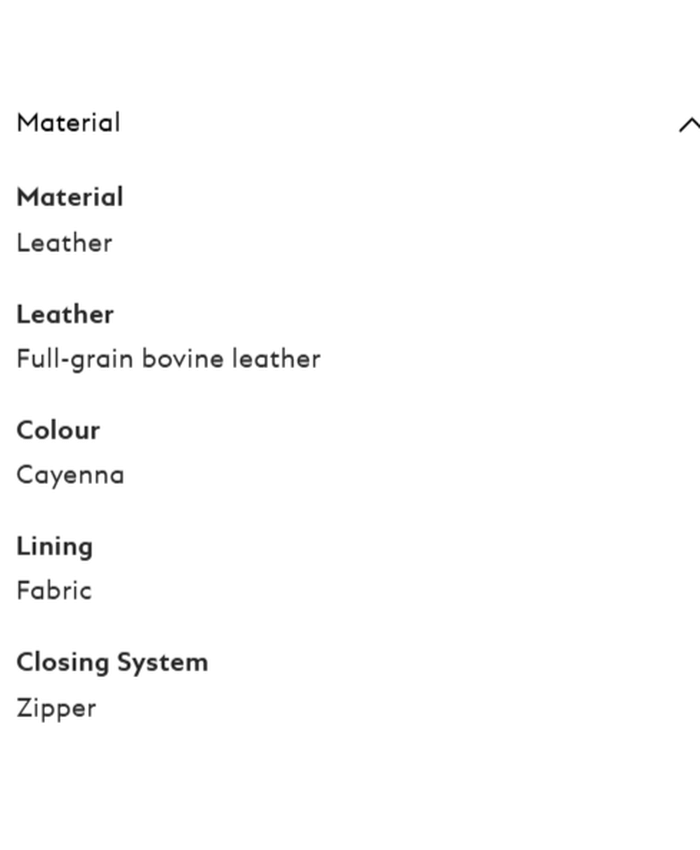Select the Fabric lining value
Image resolution: width=700 pixels, height=850 pixels.
coord(53,590)
